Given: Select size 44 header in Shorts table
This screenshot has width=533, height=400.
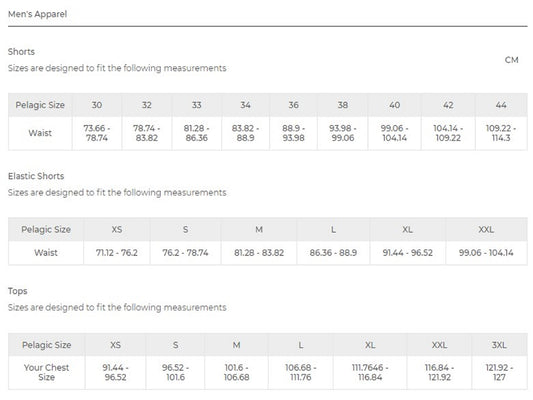Looking at the screenshot, I should pyautogui.click(x=501, y=105).
